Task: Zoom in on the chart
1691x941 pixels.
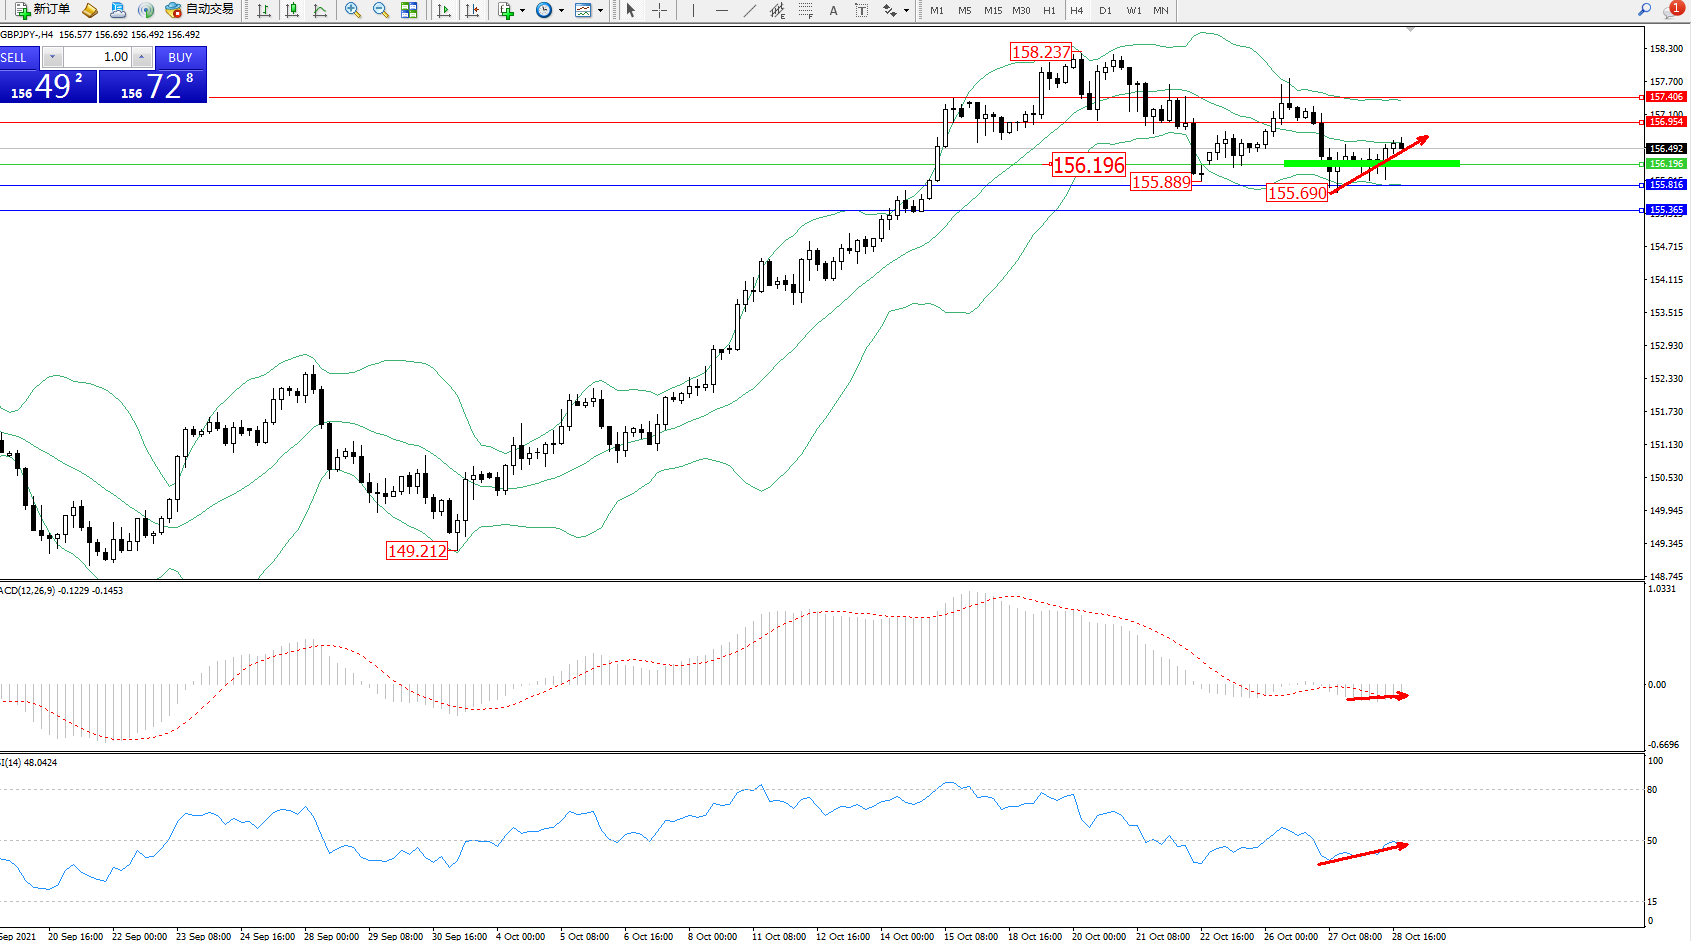Action: pyautogui.click(x=352, y=10)
